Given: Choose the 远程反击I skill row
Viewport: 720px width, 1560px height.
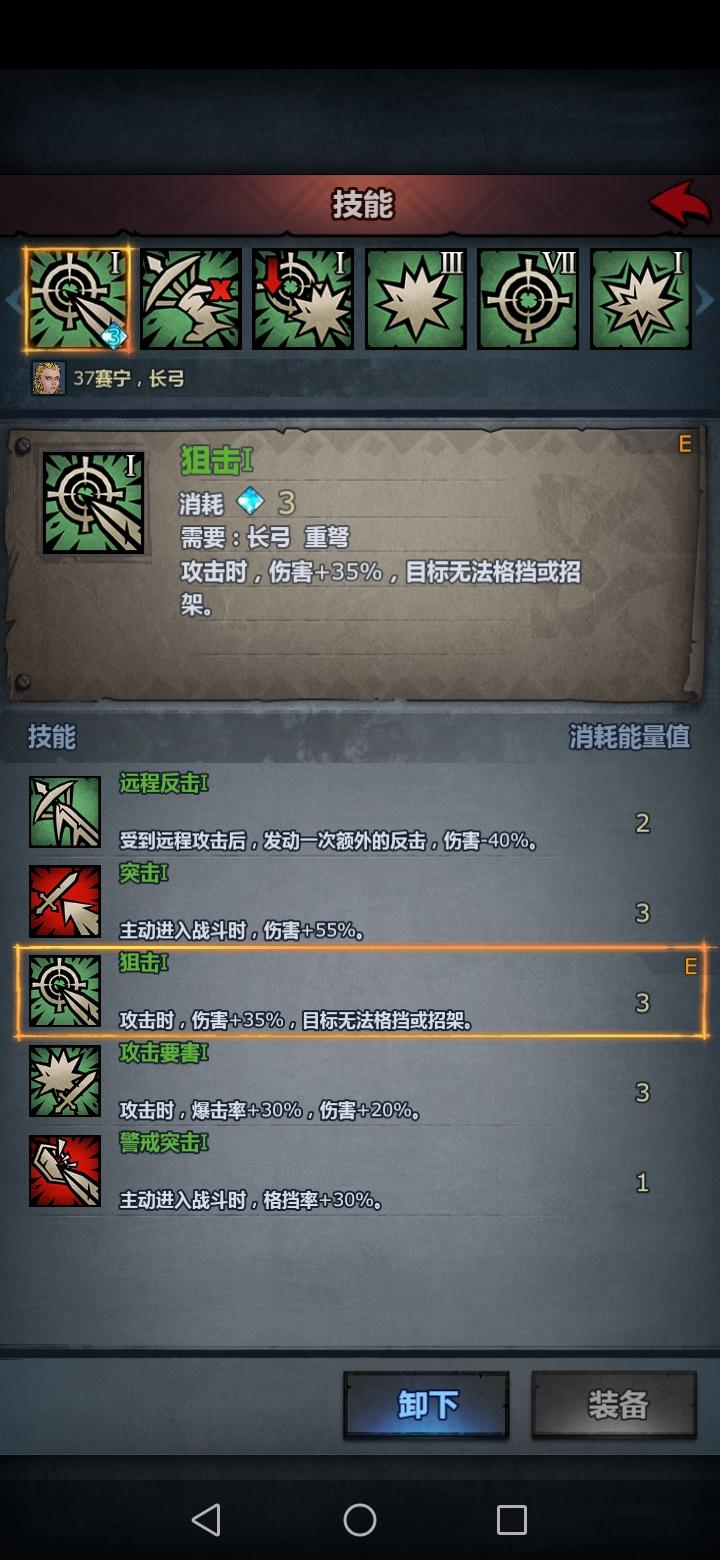Looking at the screenshot, I should pos(360,812).
